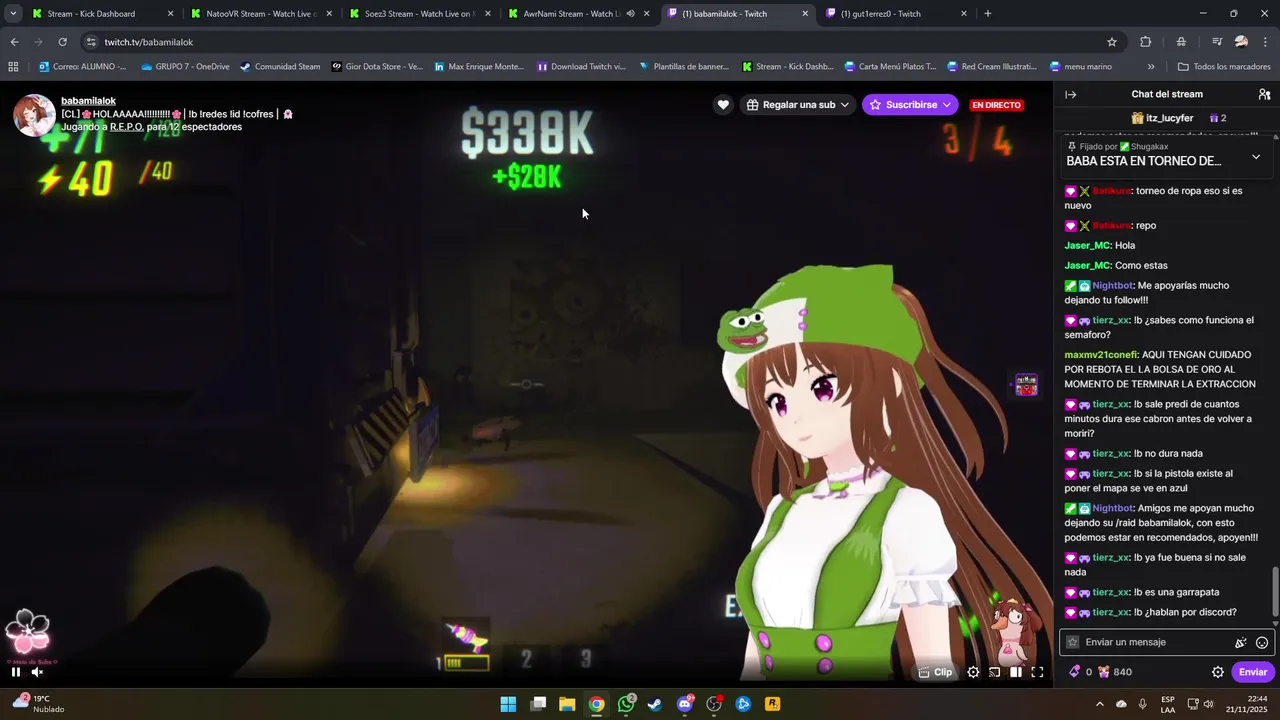This screenshot has width=1280, height=720.
Task: Enter fullscreen mode on player
Action: (x=1037, y=672)
